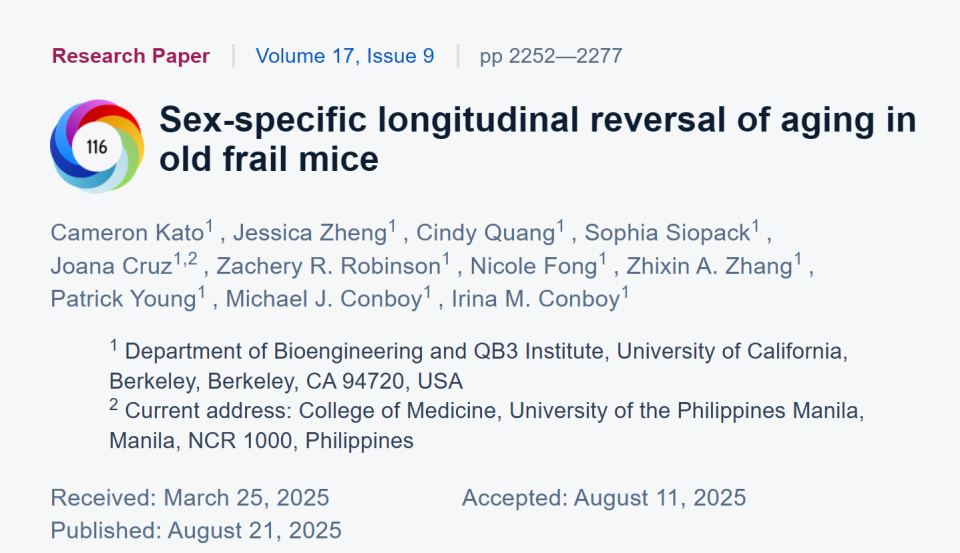Select author Zachery R. Robinson
Image resolution: width=960 pixels, height=553 pixels.
pyautogui.click(x=328, y=266)
